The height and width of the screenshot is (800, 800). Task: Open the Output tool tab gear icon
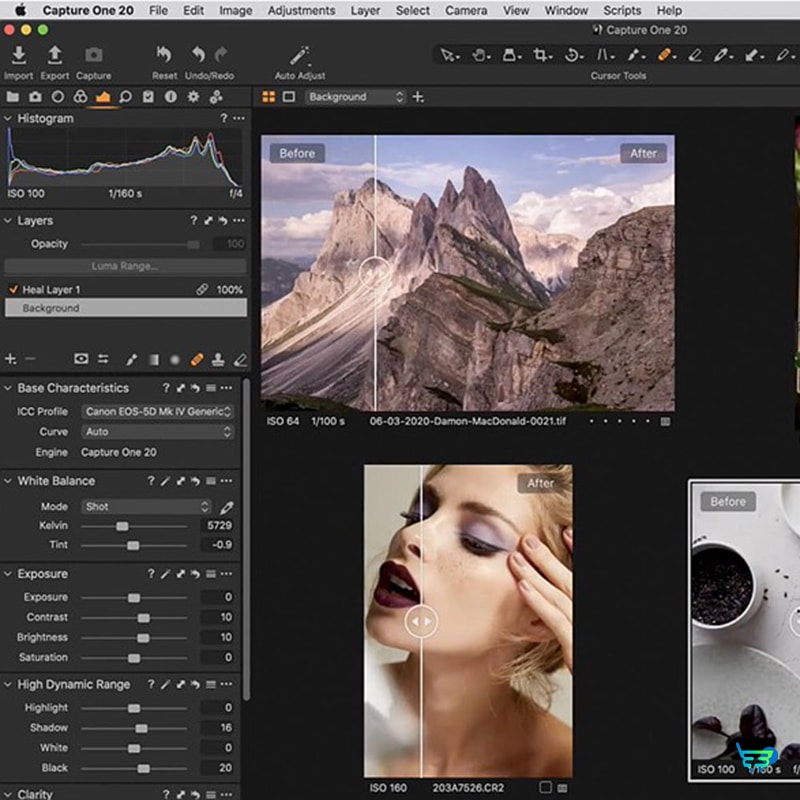click(x=193, y=97)
